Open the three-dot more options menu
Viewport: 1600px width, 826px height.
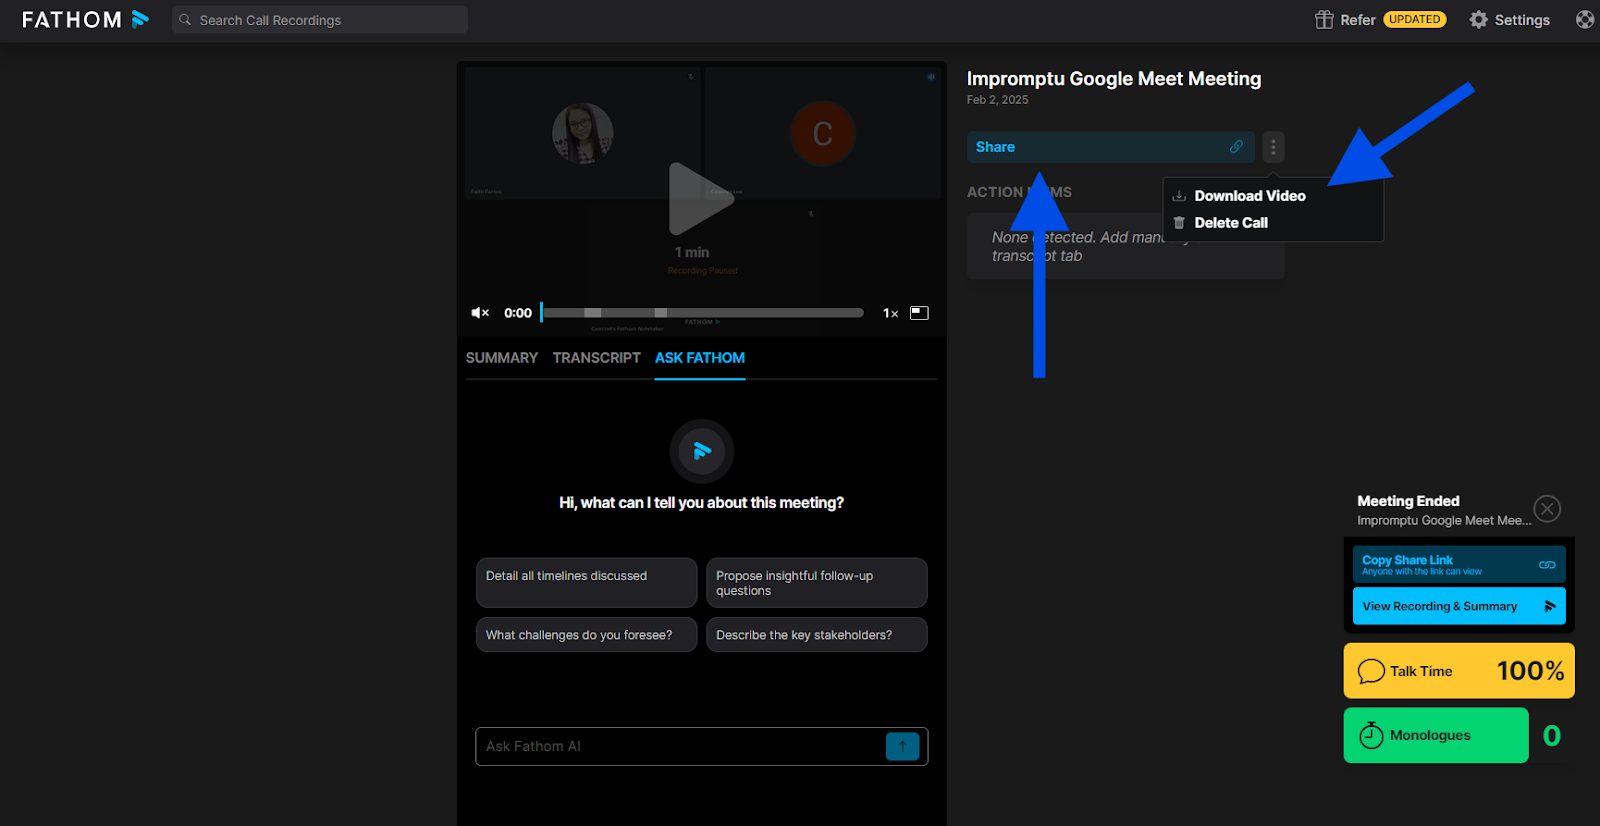tap(1273, 147)
